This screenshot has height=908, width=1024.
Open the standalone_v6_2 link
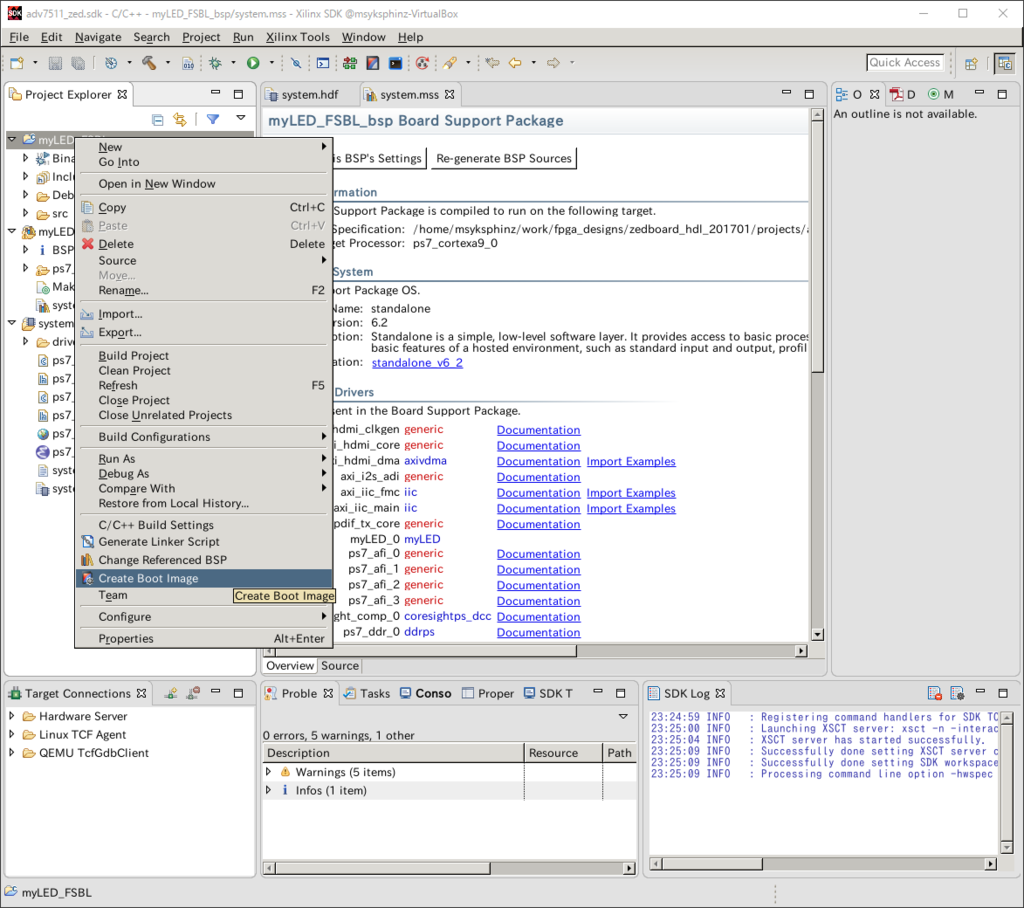(x=417, y=363)
